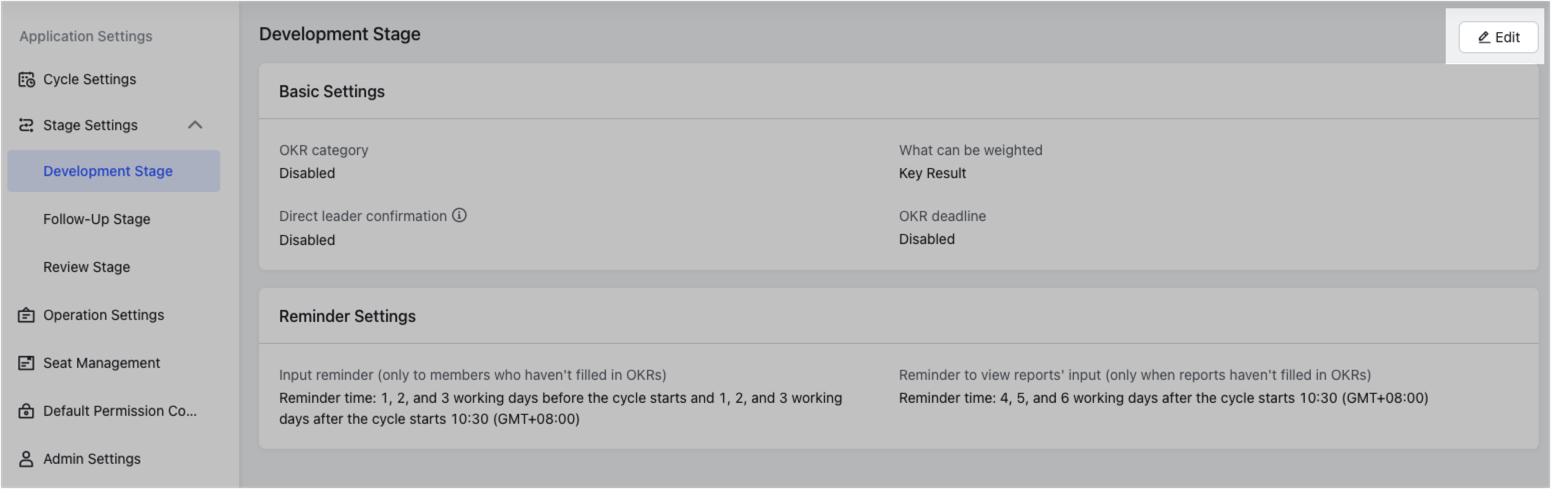Viewport: 1551px width, 489px height.
Task: Open the Follow-Up Stage page
Action: click(97, 219)
